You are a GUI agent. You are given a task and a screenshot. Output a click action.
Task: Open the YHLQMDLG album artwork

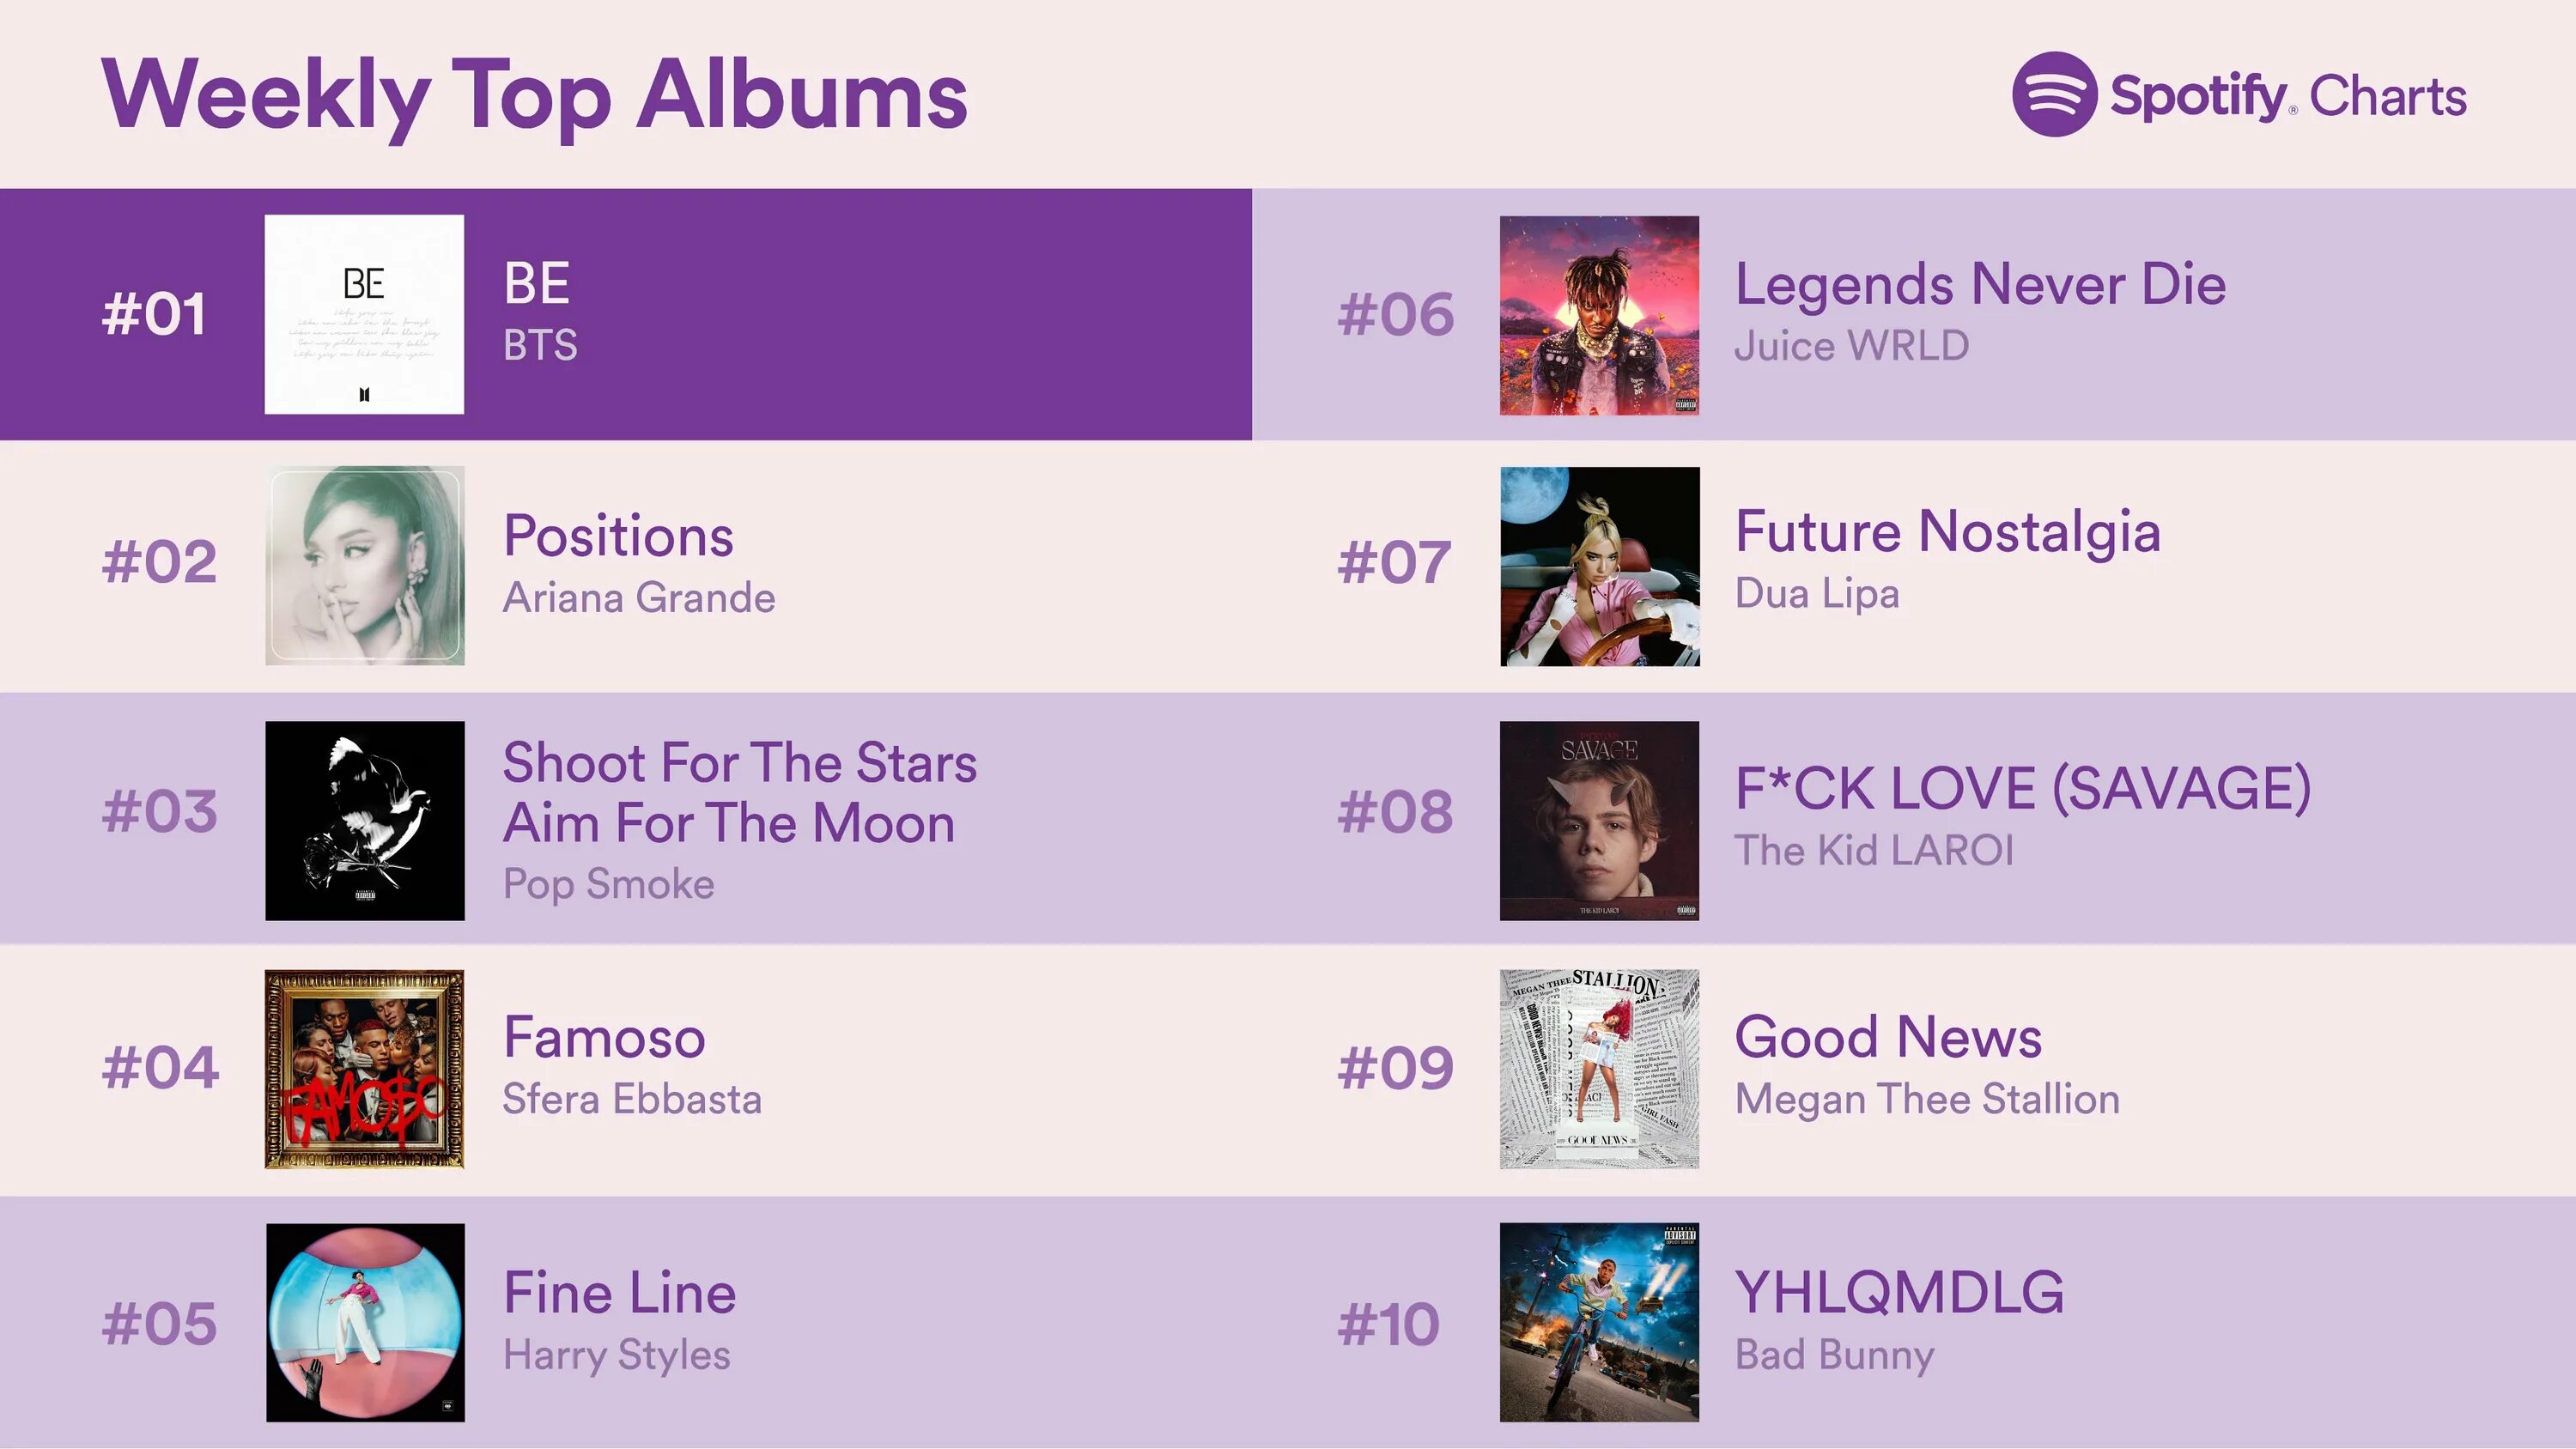1599,1322
